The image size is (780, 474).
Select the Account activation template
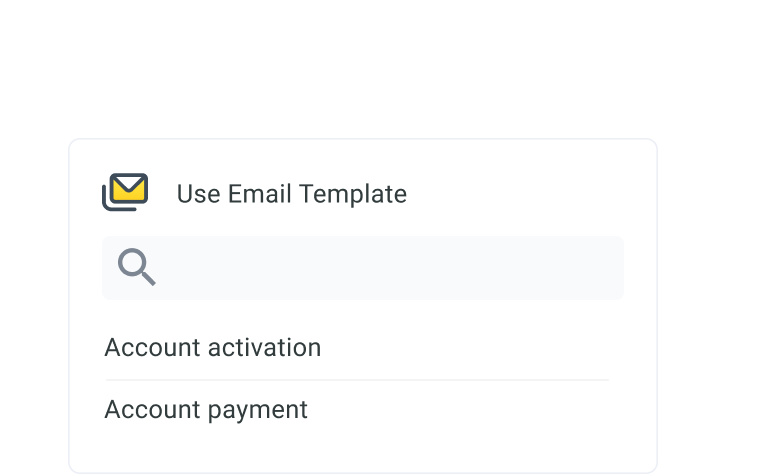pyautogui.click(x=213, y=348)
